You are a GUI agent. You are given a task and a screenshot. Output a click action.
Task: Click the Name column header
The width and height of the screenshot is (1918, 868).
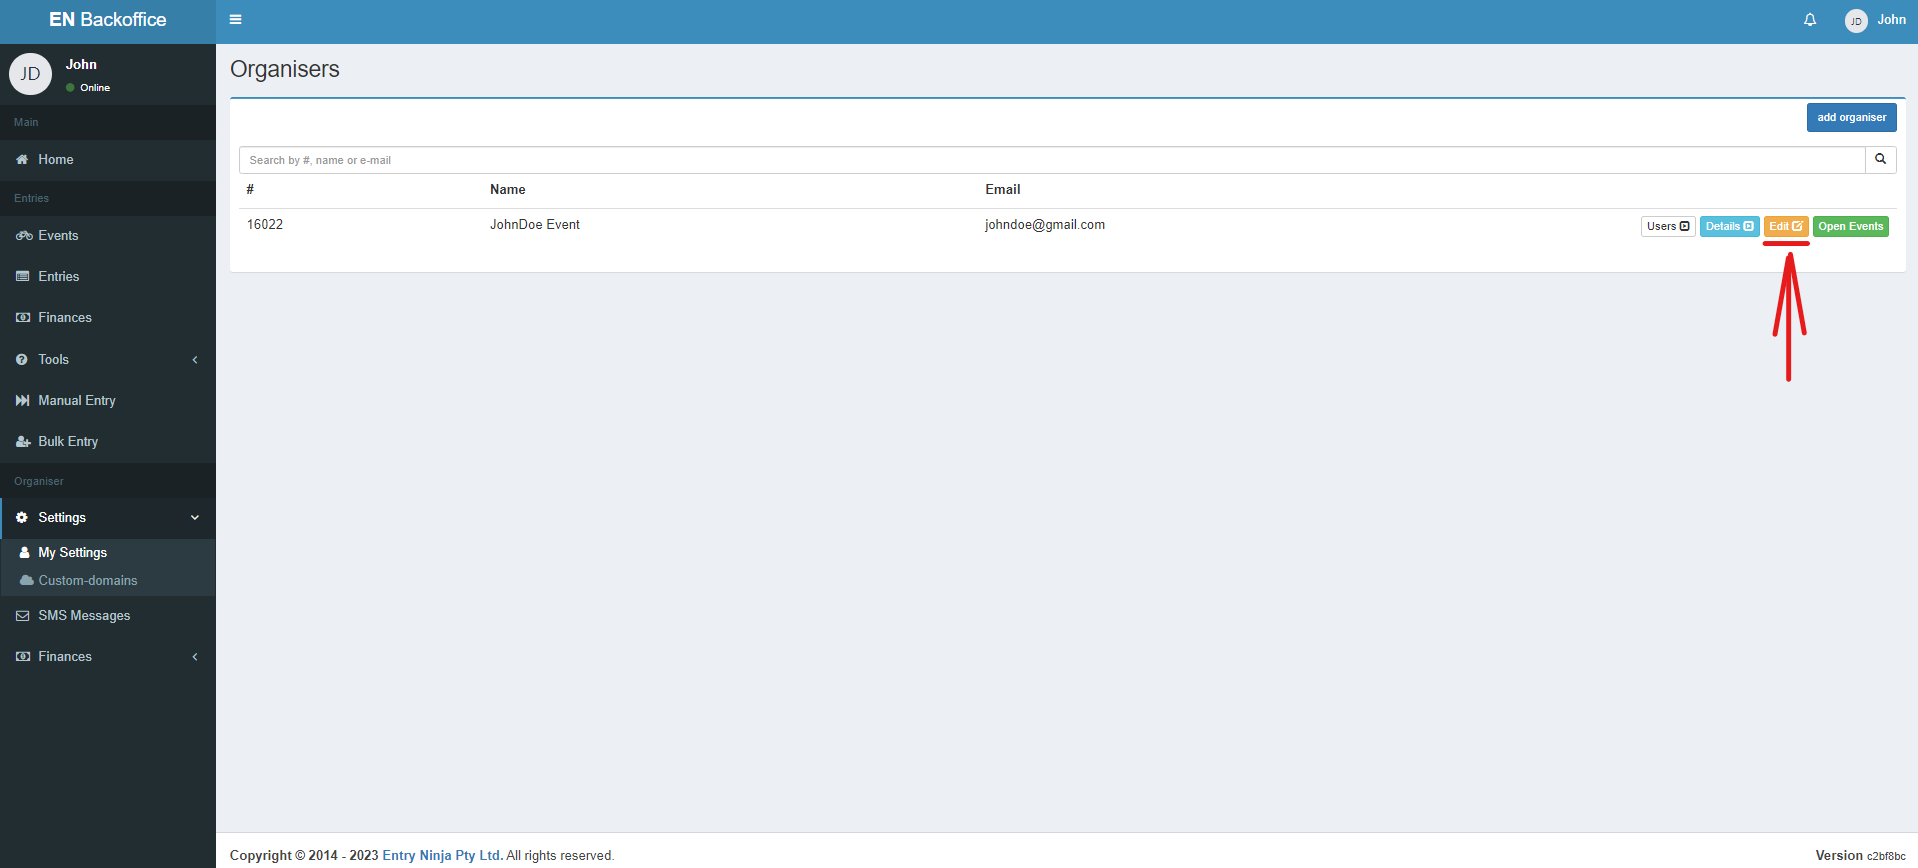(508, 190)
